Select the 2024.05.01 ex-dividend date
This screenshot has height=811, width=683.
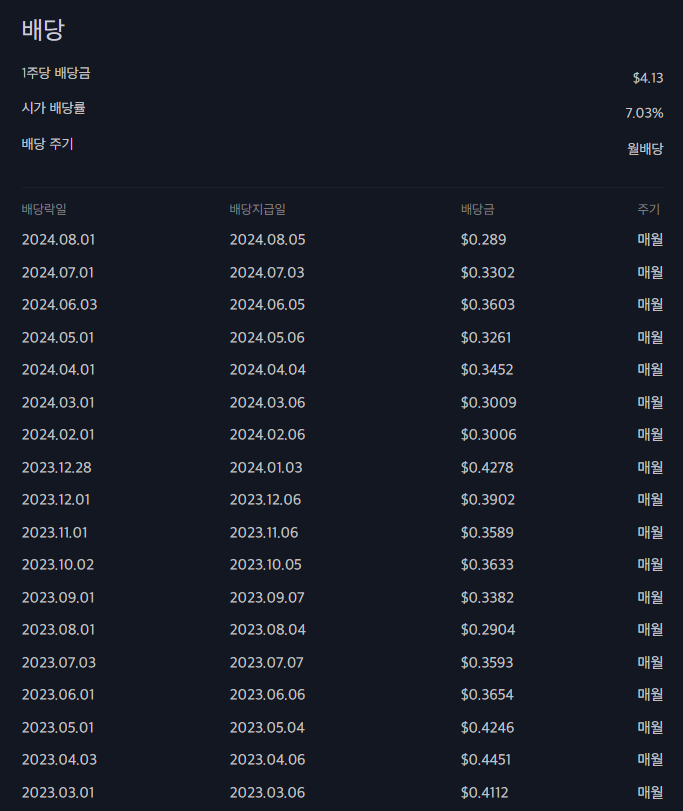click(58, 338)
